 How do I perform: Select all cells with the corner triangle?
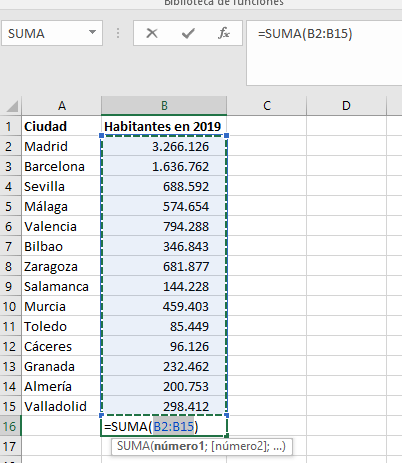click(x=12, y=106)
